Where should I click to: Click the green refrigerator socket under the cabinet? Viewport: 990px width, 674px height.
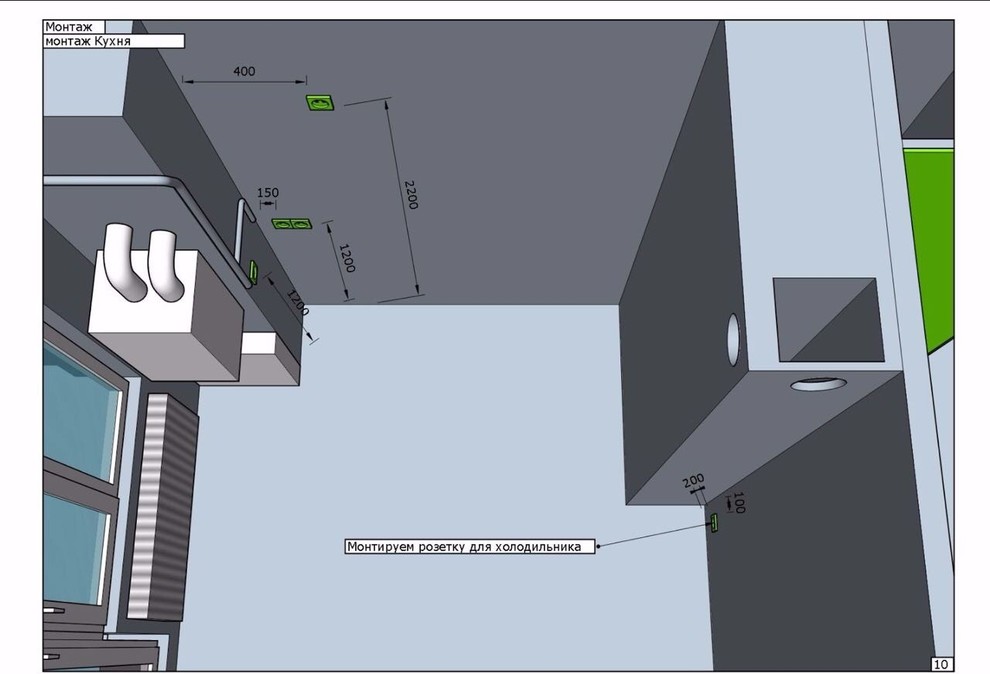tap(714, 522)
